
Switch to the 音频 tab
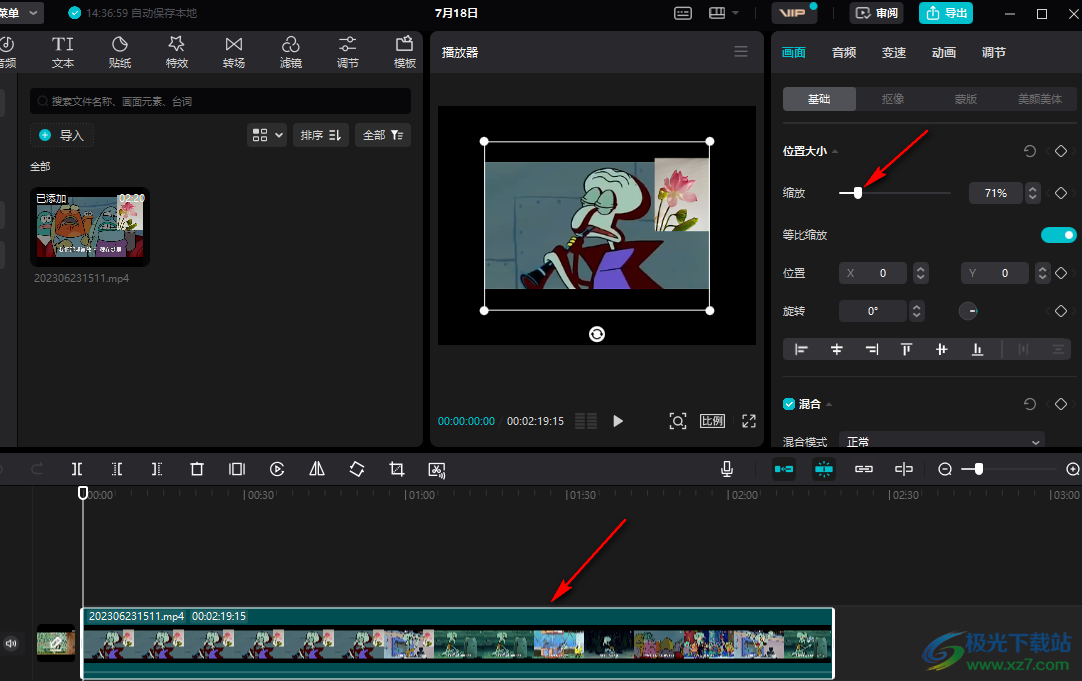[844, 52]
